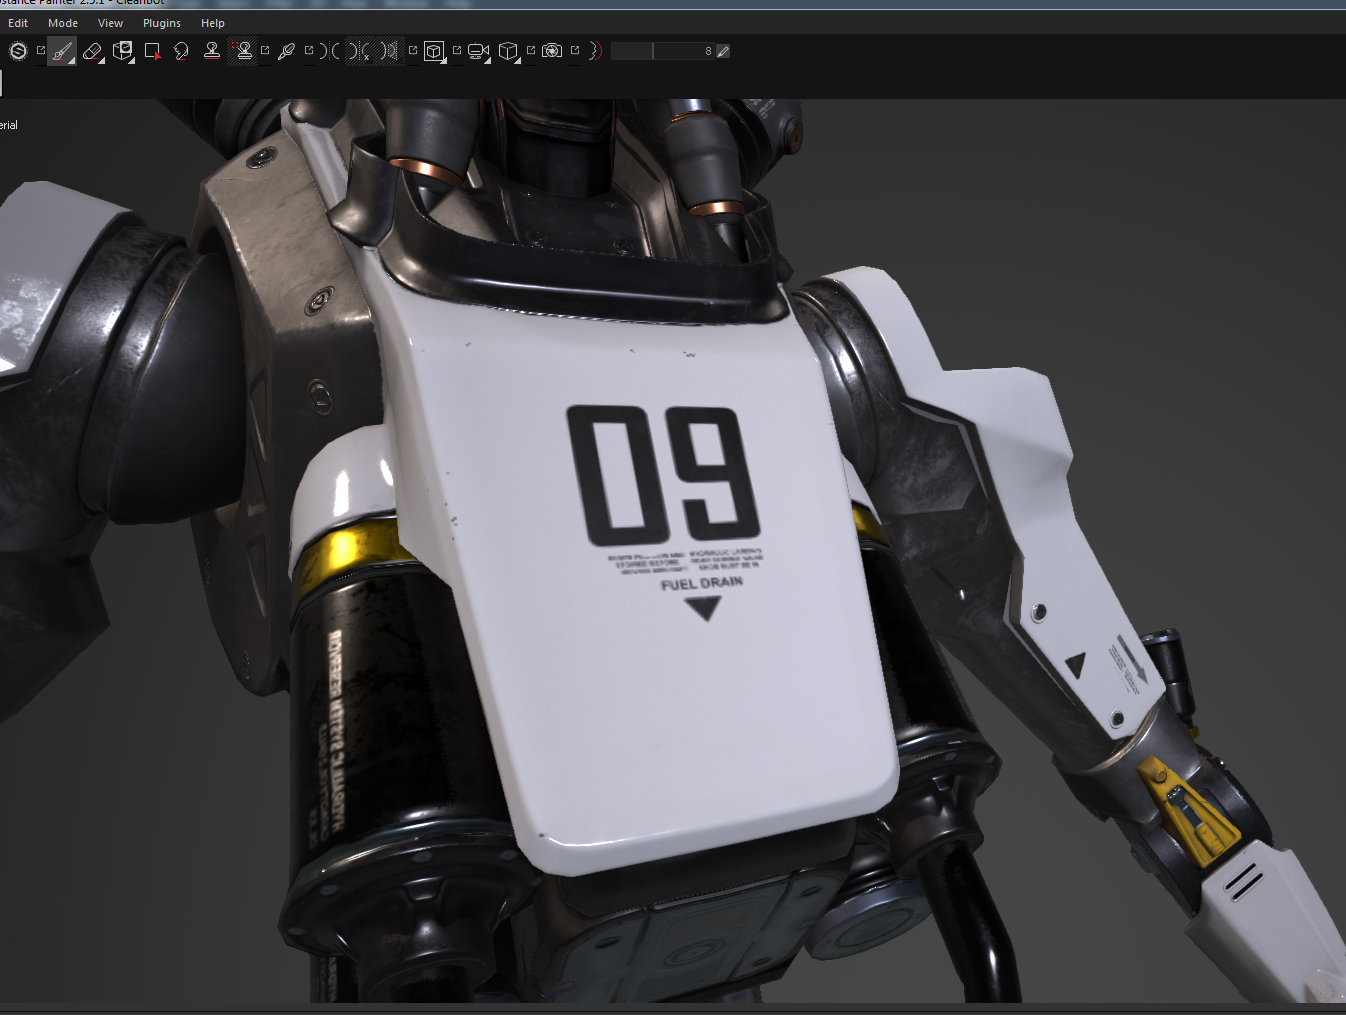
Task: Select the Material Picker eyedropper tool
Action: pyautogui.click(x=287, y=51)
